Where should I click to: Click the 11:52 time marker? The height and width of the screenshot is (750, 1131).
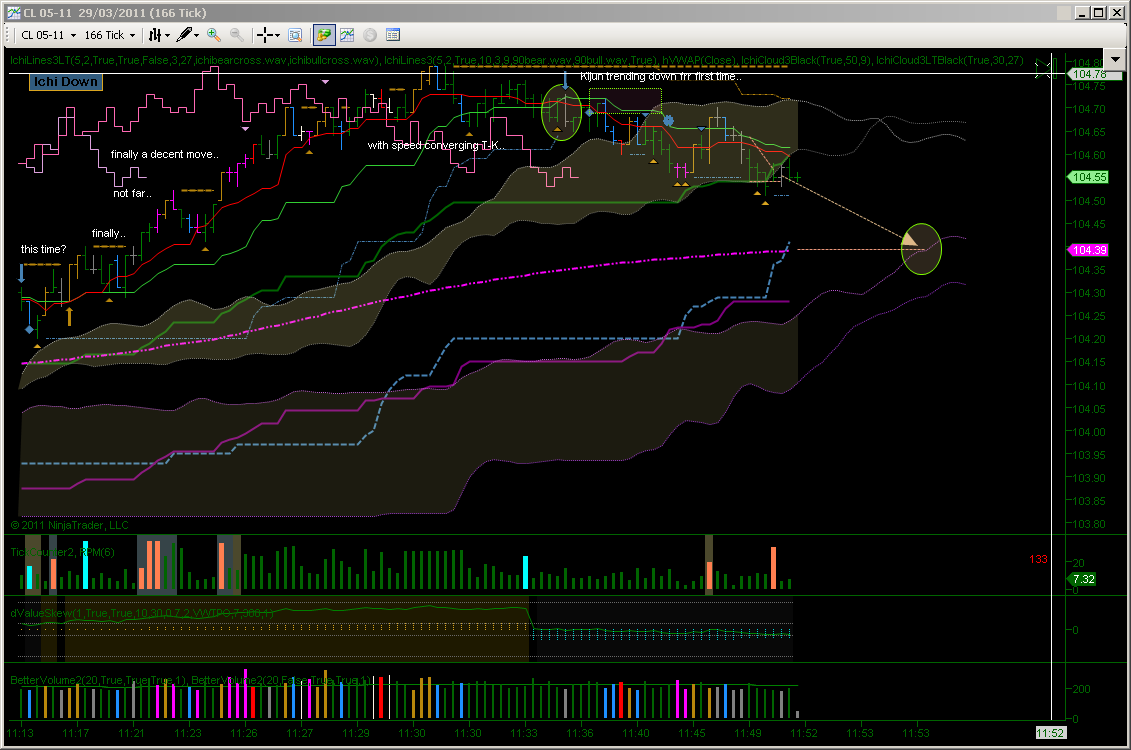click(1050, 733)
